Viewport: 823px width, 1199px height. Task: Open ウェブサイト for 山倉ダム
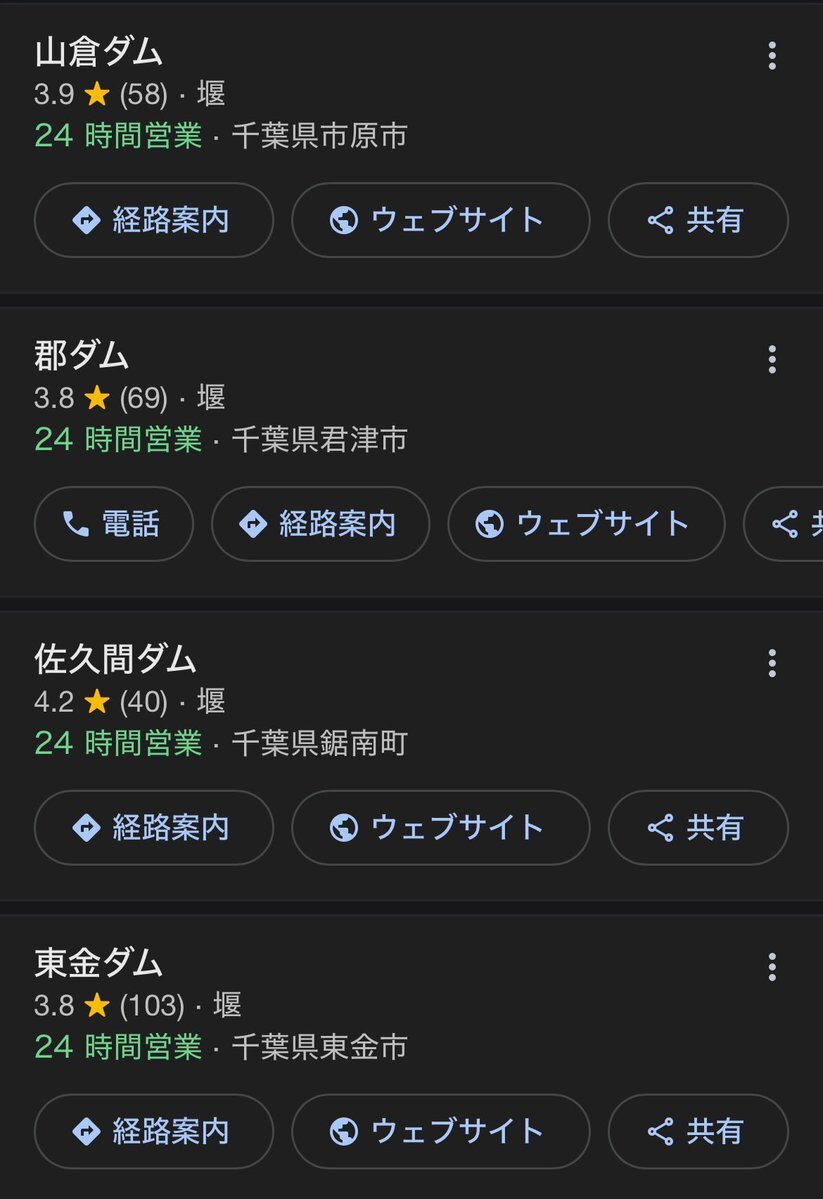coord(440,220)
